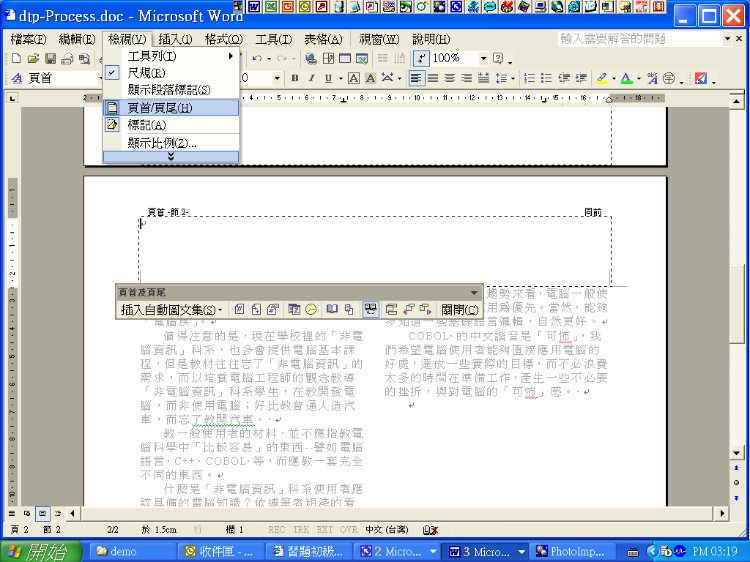Click the New blank document icon

16,59
